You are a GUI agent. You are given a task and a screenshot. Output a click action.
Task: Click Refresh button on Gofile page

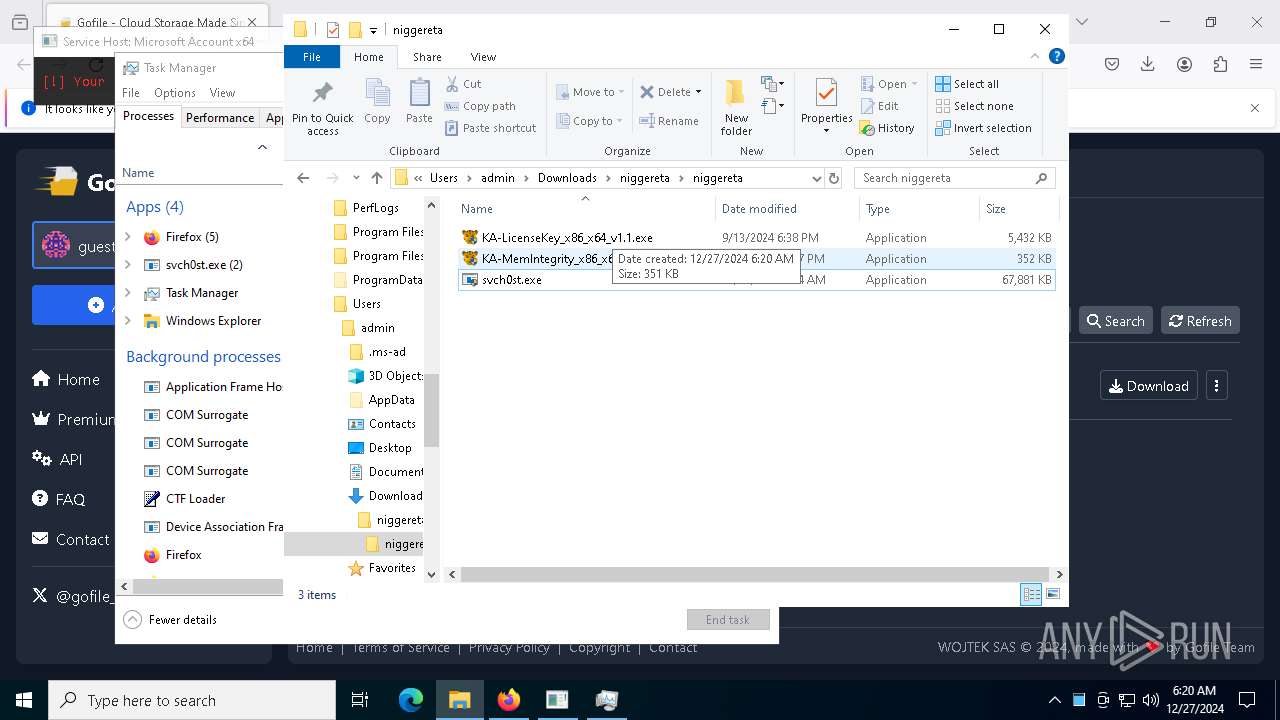point(1200,321)
